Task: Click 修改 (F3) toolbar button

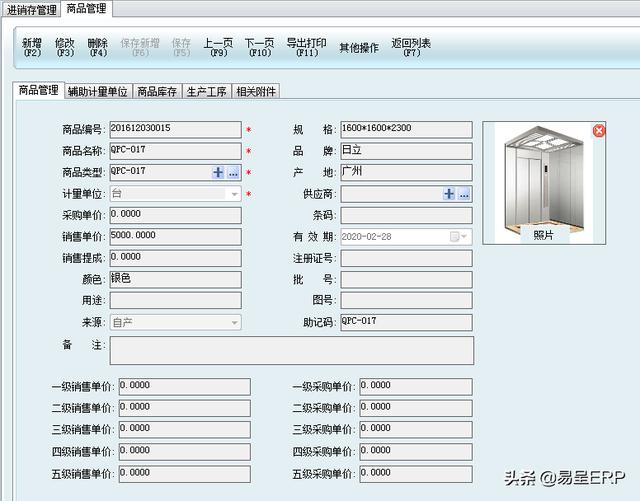Action: tap(65, 47)
